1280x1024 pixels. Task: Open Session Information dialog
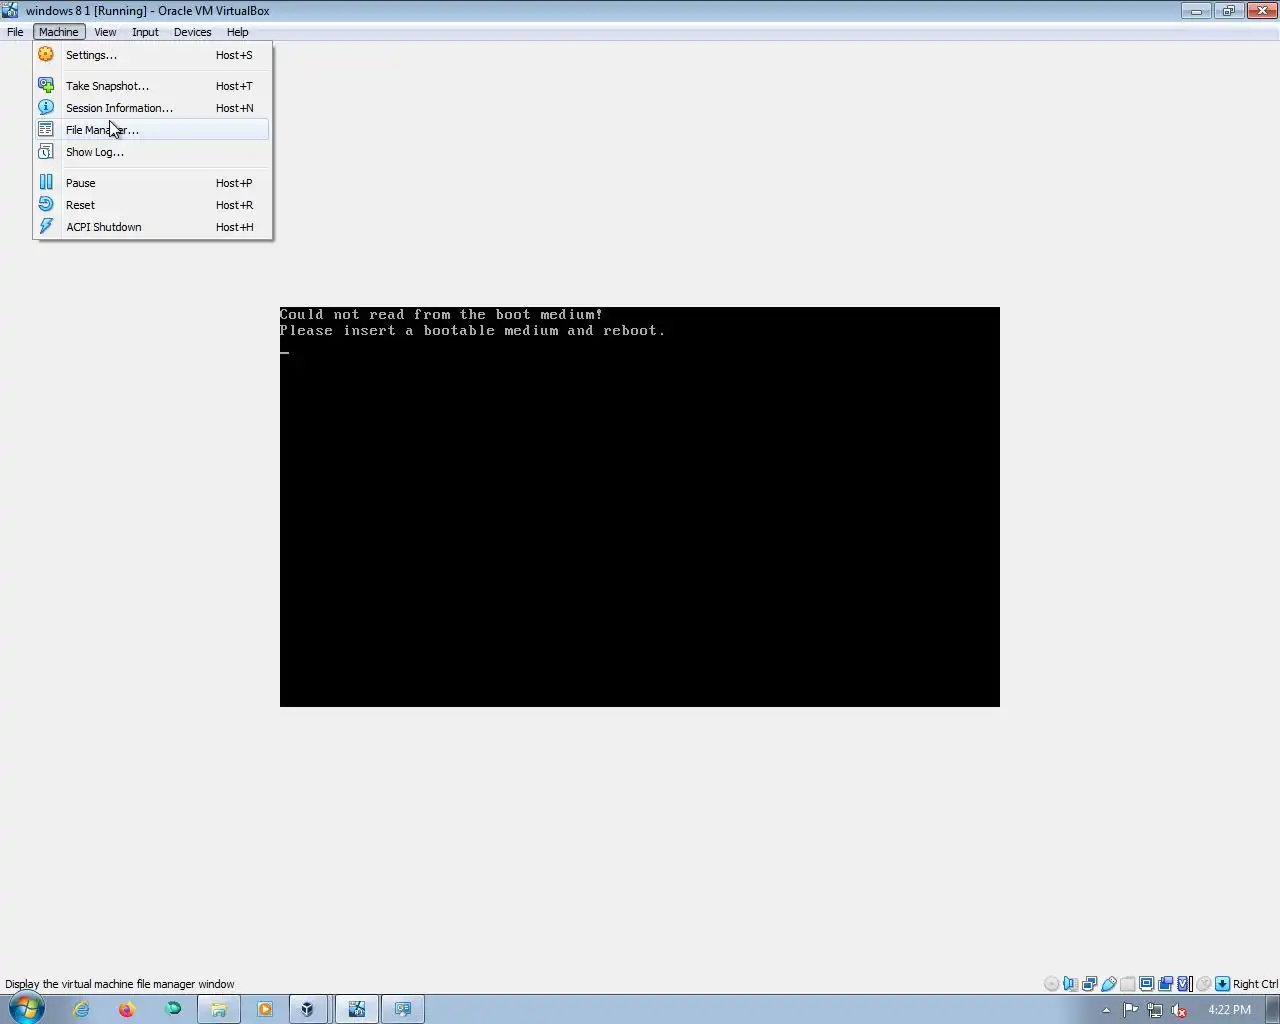(152, 108)
